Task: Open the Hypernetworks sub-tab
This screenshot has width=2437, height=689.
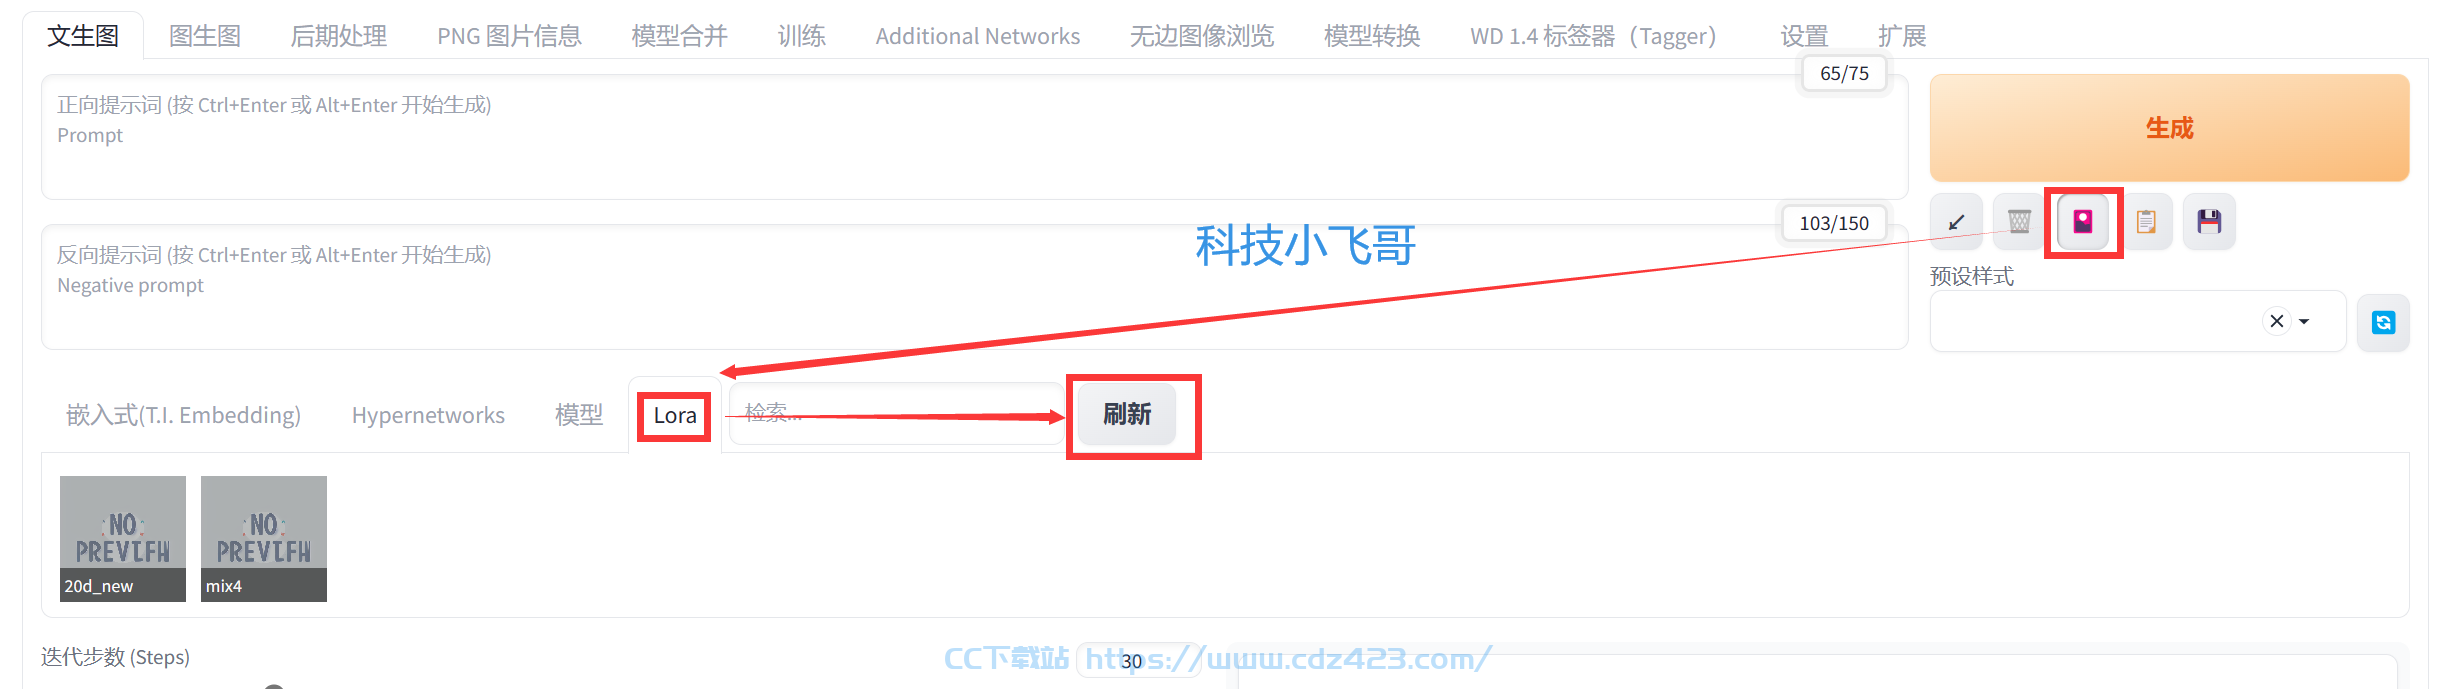Action: tap(428, 415)
